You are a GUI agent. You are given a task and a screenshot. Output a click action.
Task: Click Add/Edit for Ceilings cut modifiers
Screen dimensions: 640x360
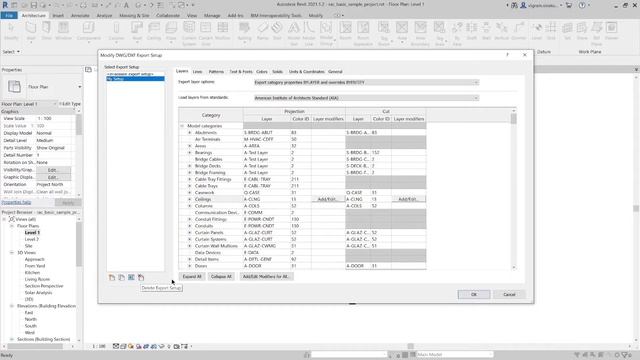(408, 199)
